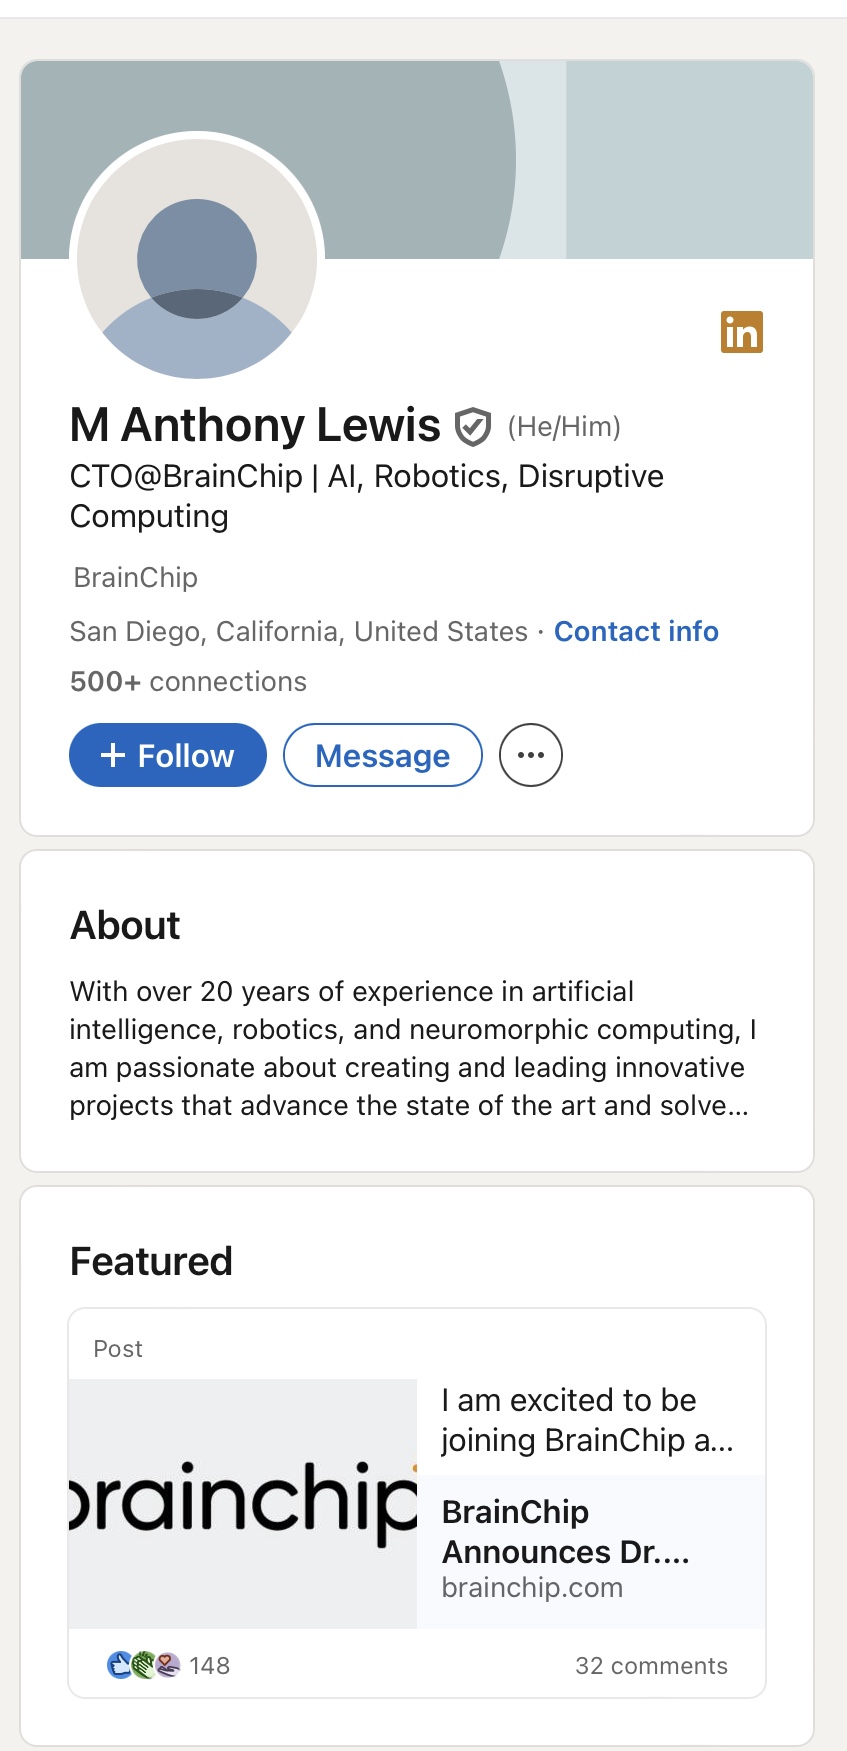Viewport: 847px width, 1751px height.
Task: Click the verification shield badge next to name
Action: coord(473,427)
